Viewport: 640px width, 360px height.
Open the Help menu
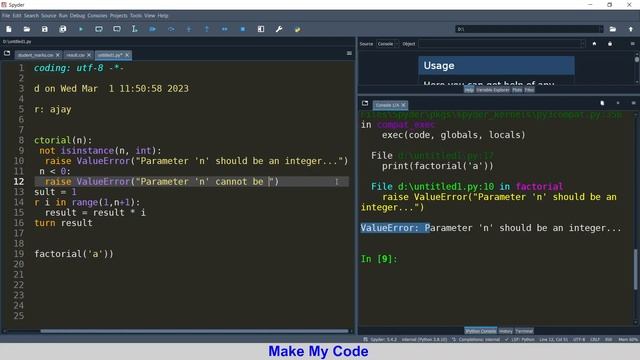(163, 16)
